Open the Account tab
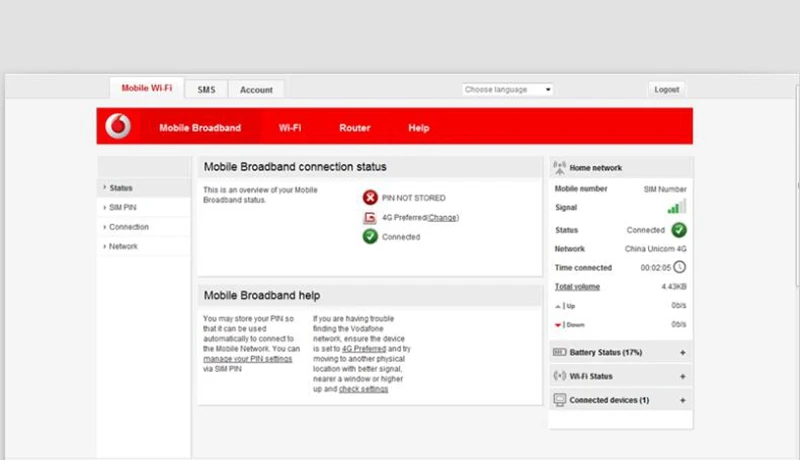 (x=256, y=90)
